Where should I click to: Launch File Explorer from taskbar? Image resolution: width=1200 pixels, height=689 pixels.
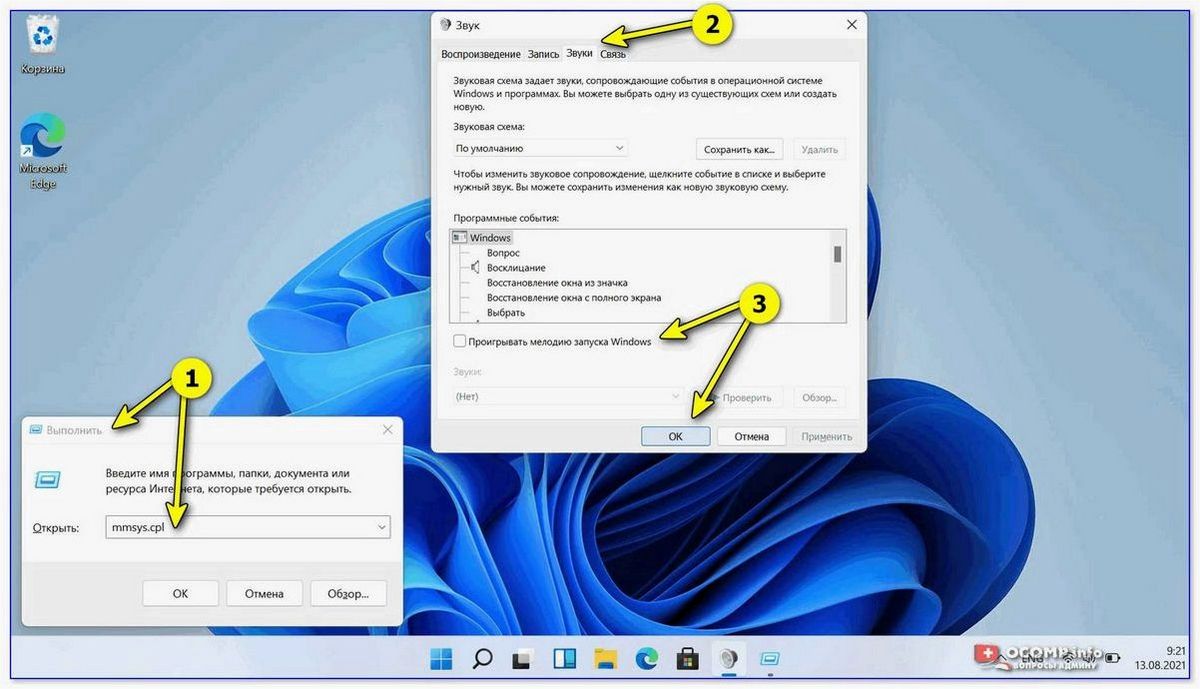(x=605, y=659)
